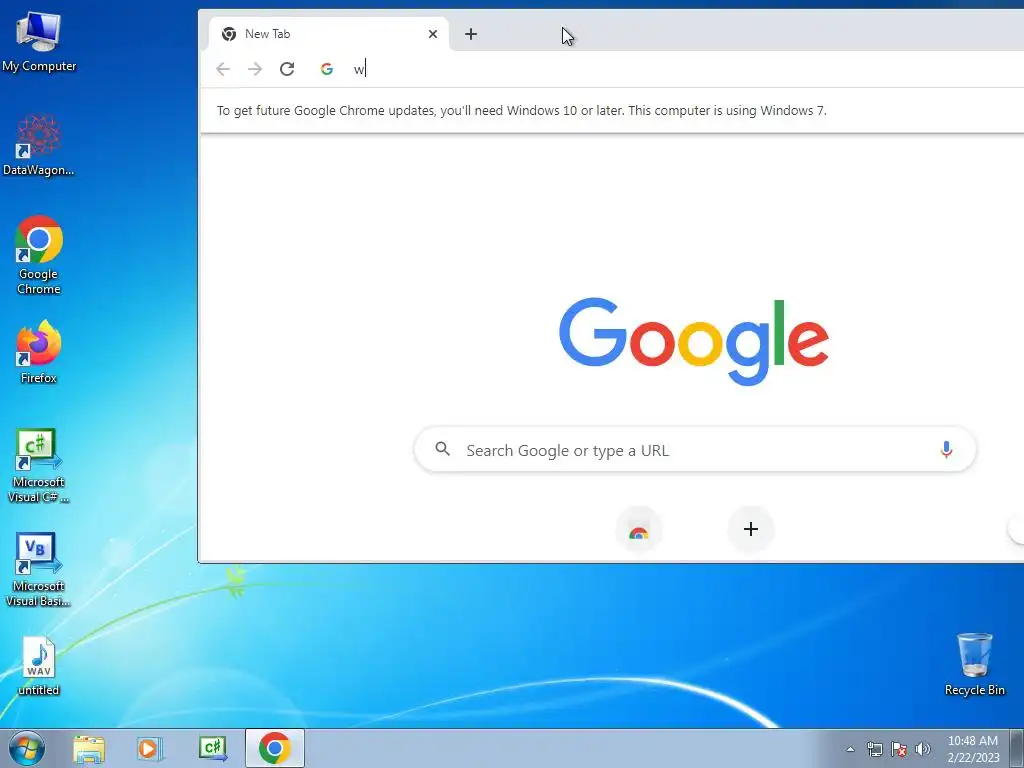
Task: Open a new tab with the plus button
Action: coord(471,34)
